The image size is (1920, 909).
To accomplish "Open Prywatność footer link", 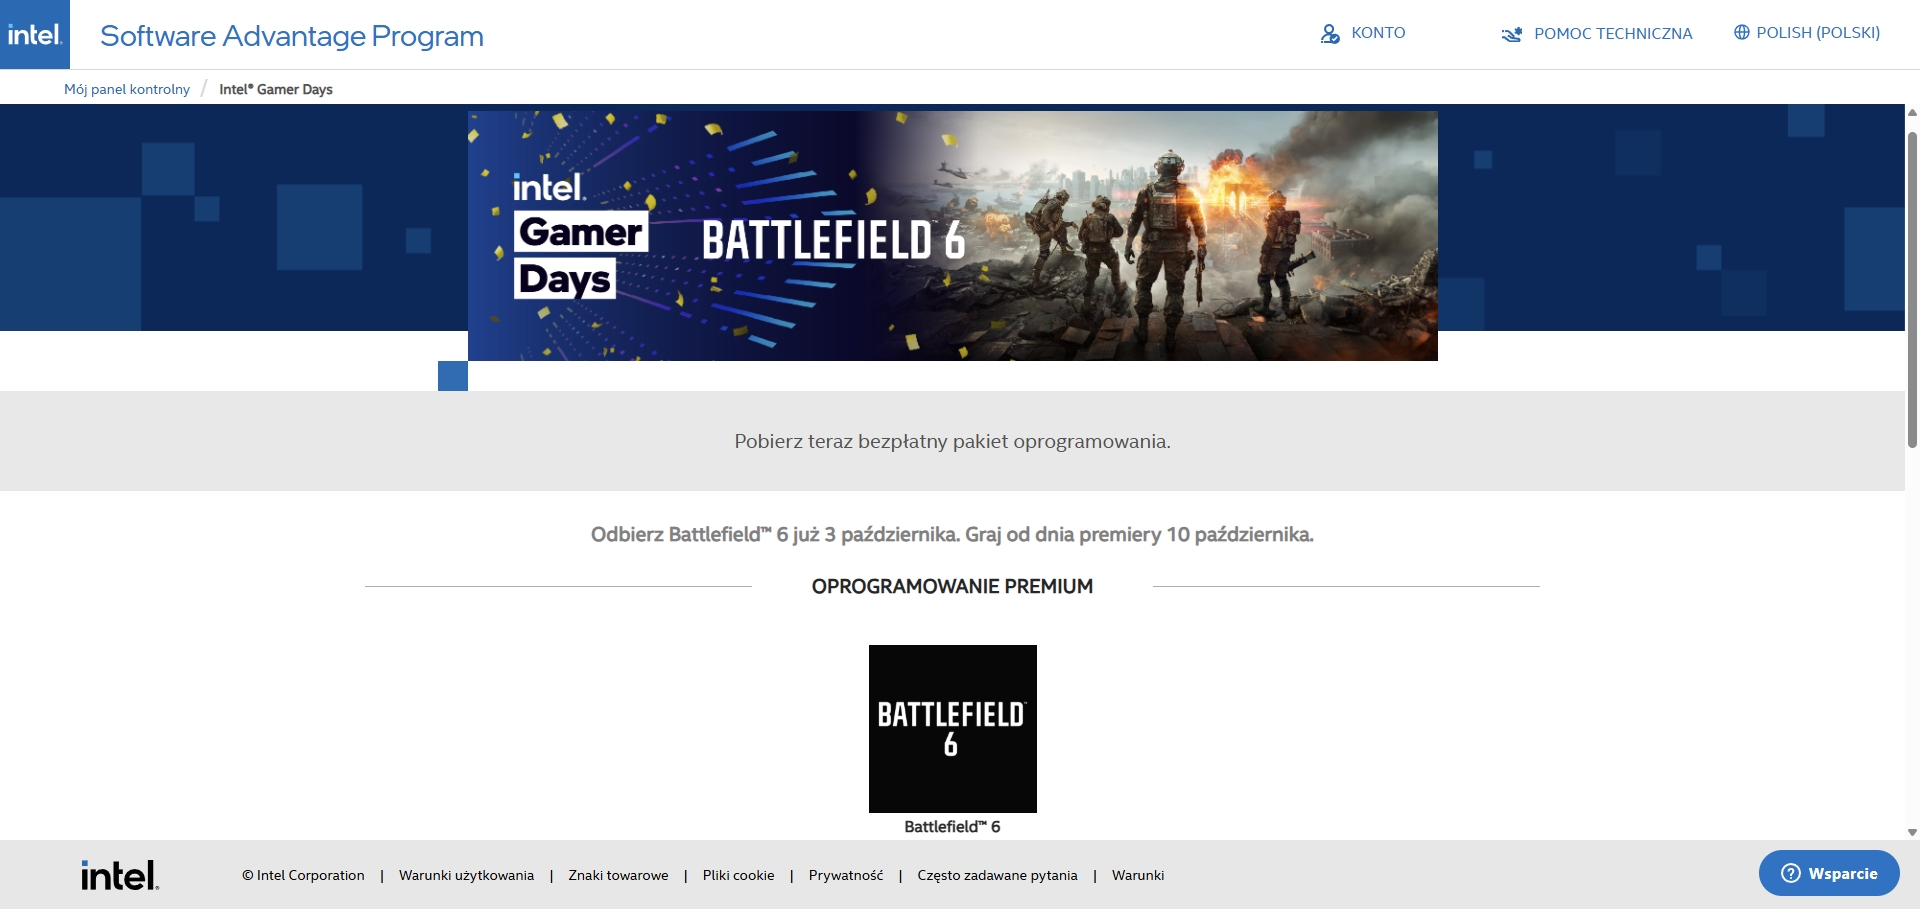I will [846, 876].
